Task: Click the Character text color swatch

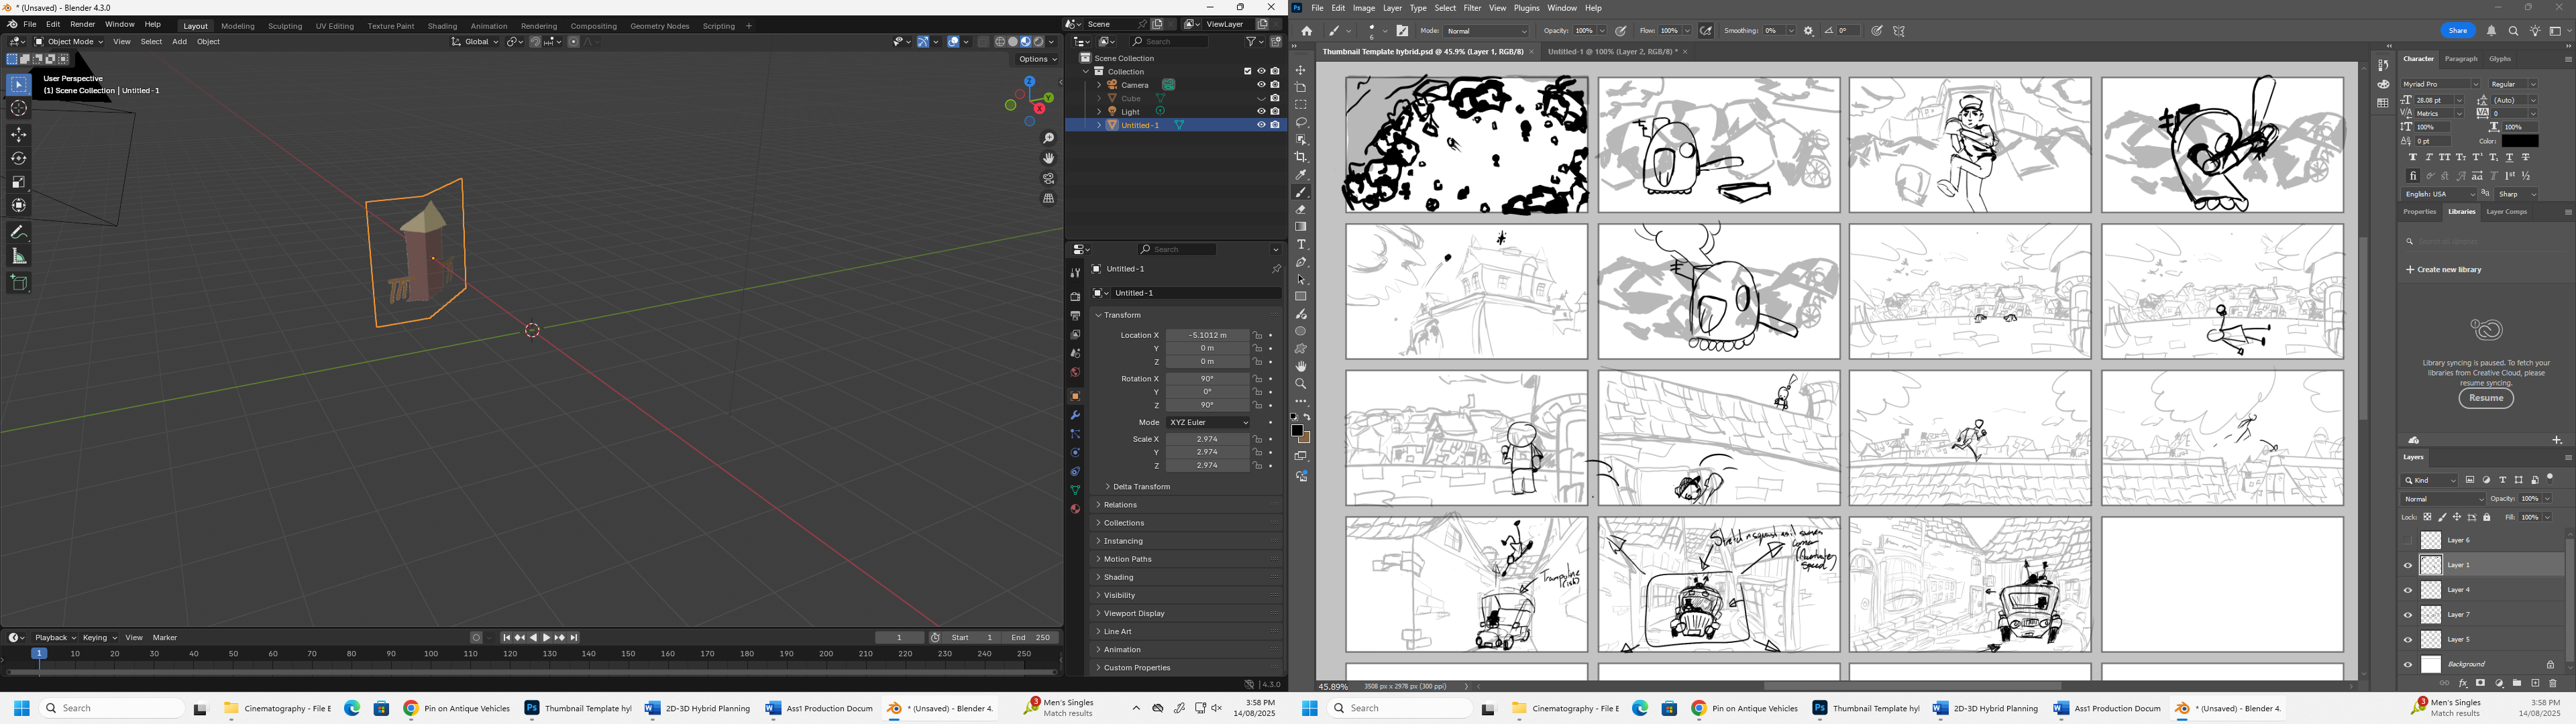Action: 2520,141
